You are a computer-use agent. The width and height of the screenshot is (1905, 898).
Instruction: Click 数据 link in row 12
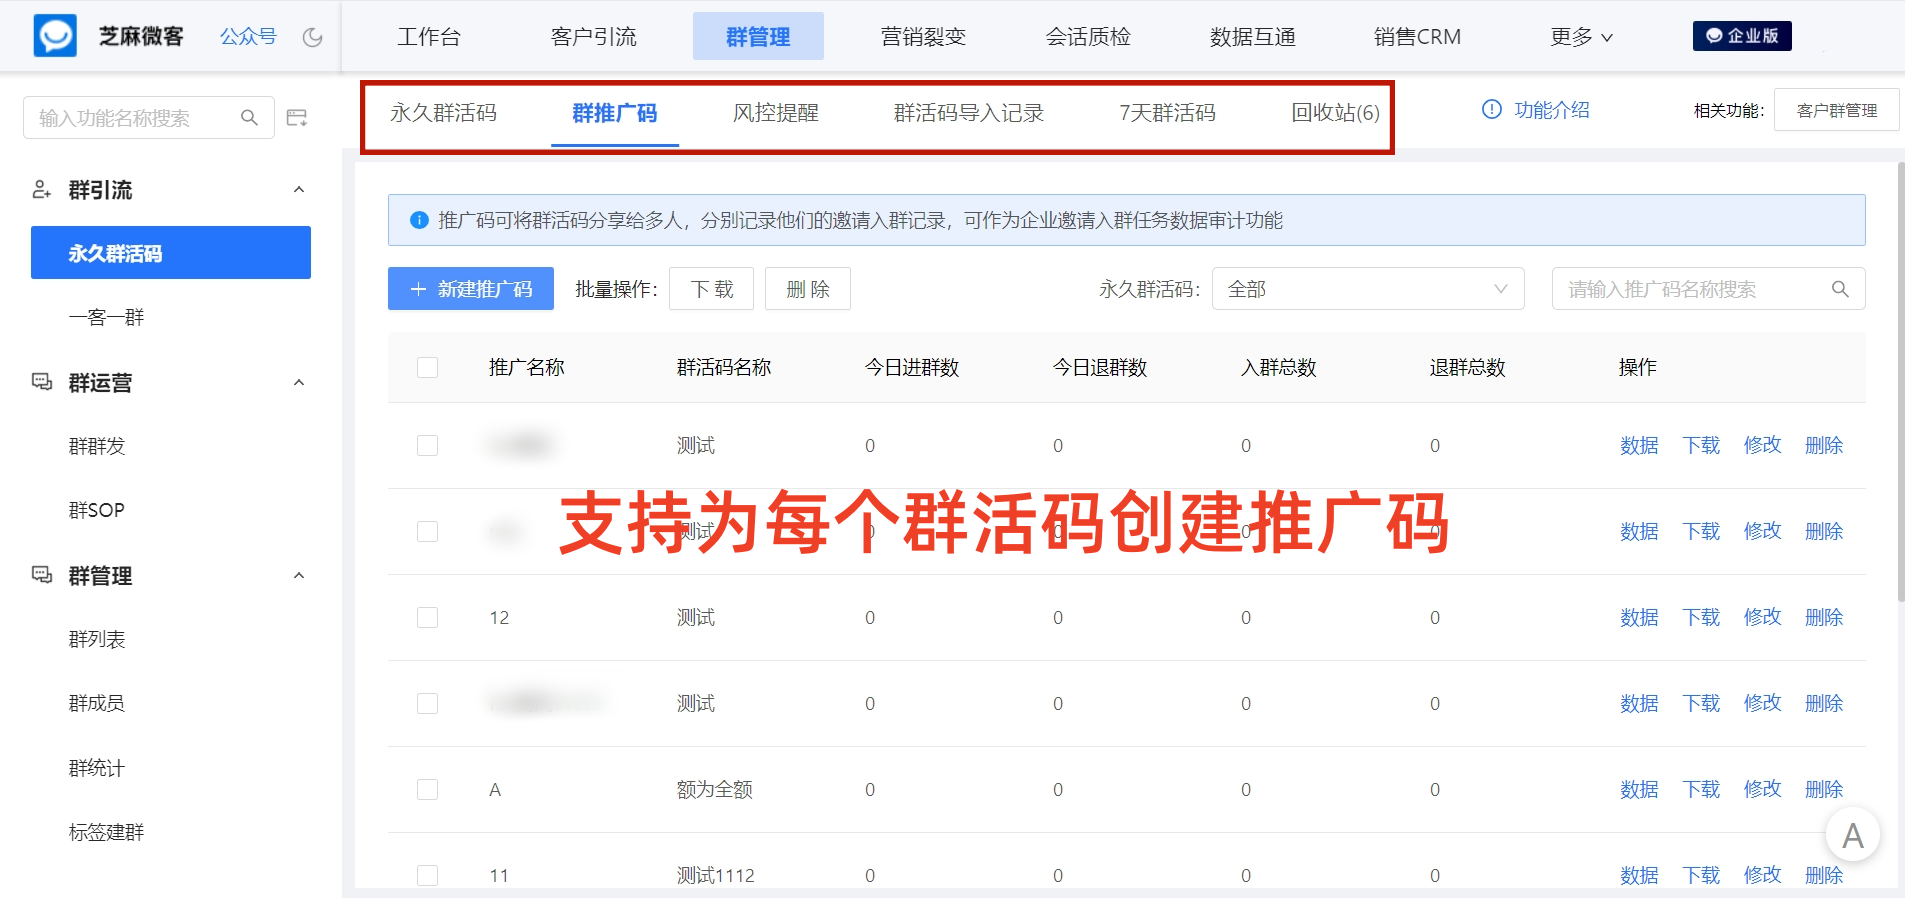tap(1639, 617)
